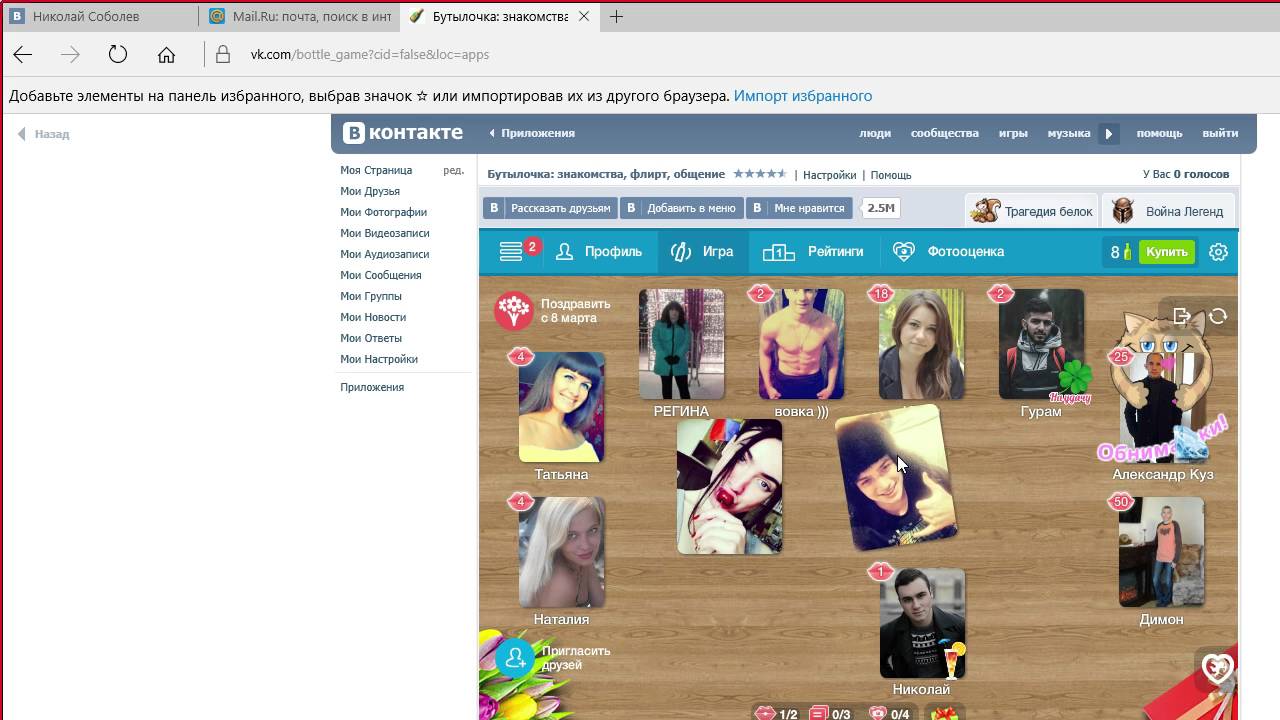This screenshot has width=1280, height=720.
Task: Open люди in VK header
Action: [875, 133]
